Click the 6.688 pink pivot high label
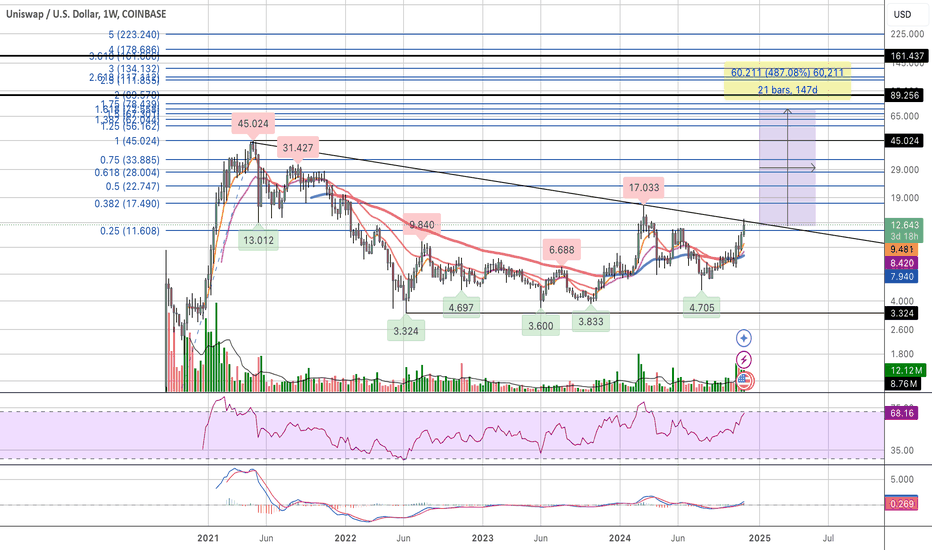 pos(562,250)
